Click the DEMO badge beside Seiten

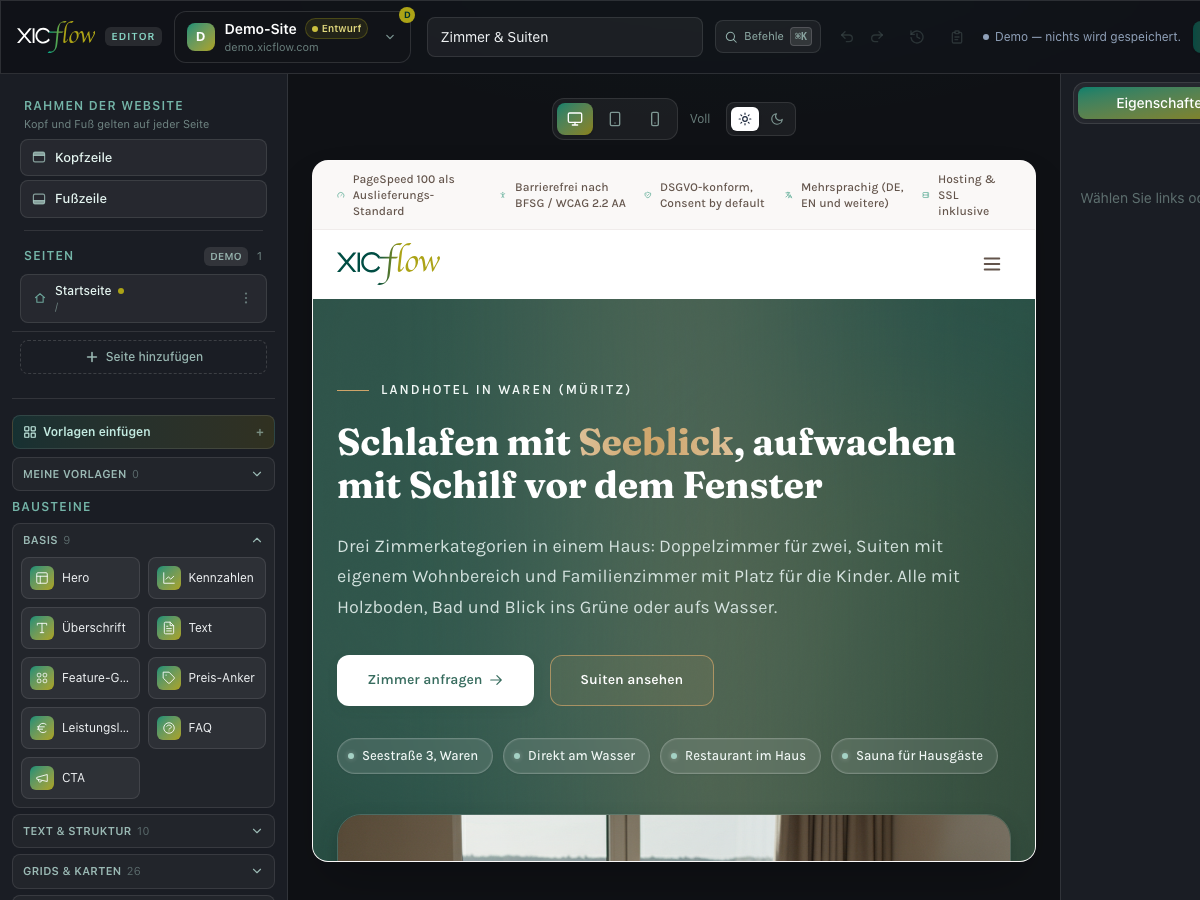[x=226, y=256]
